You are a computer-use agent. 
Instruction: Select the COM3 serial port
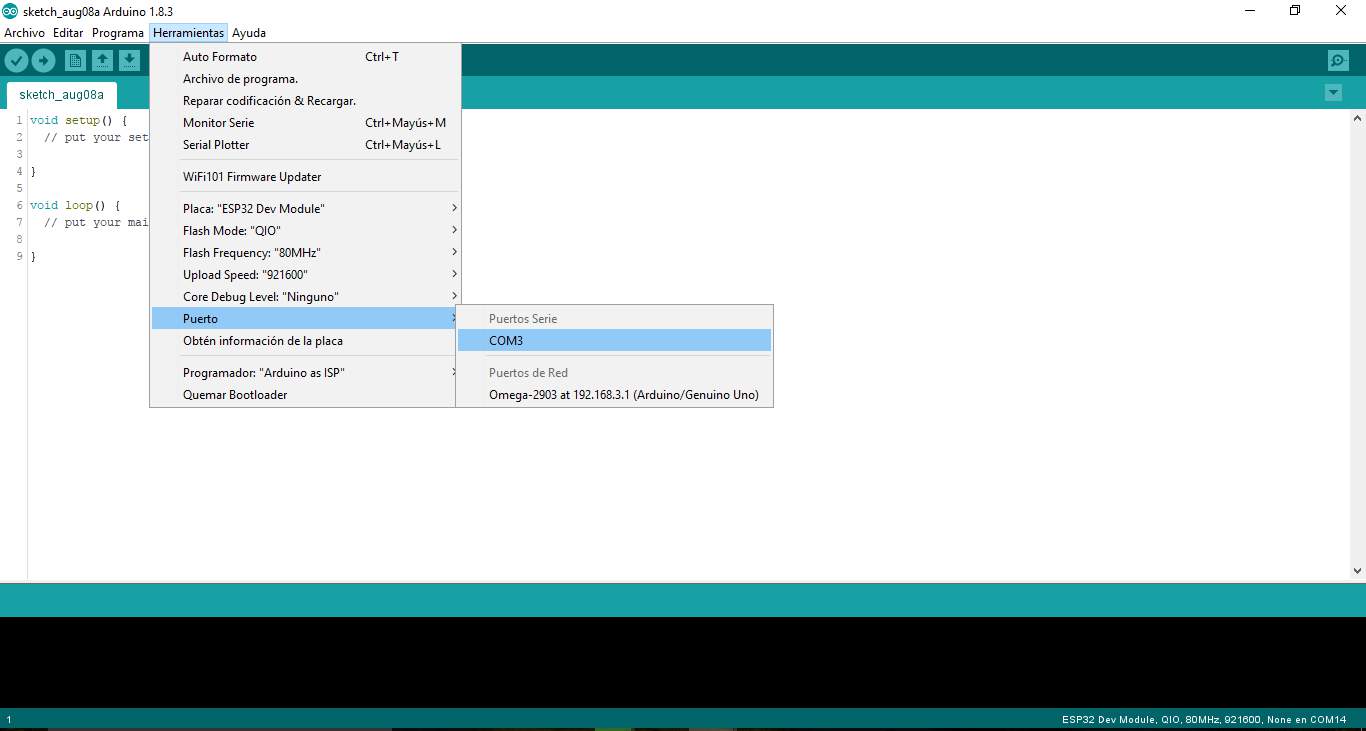(x=614, y=341)
